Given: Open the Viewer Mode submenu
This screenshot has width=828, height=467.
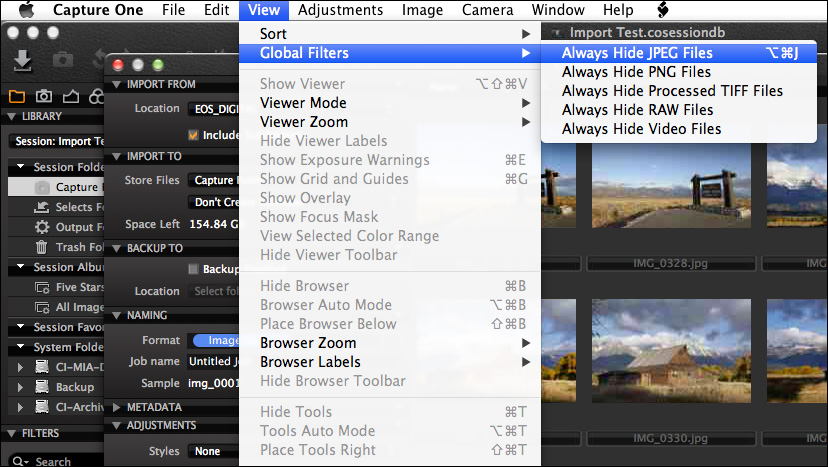Looking at the screenshot, I should pyautogui.click(x=390, y=103).
